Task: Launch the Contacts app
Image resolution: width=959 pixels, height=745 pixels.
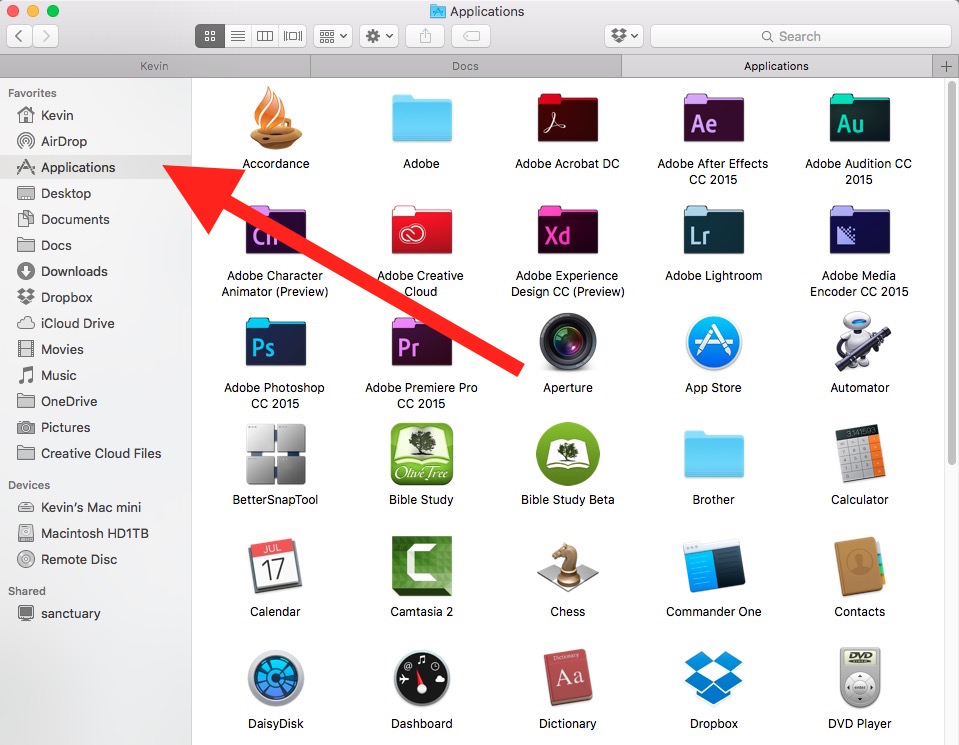Action: pos(859,566)
